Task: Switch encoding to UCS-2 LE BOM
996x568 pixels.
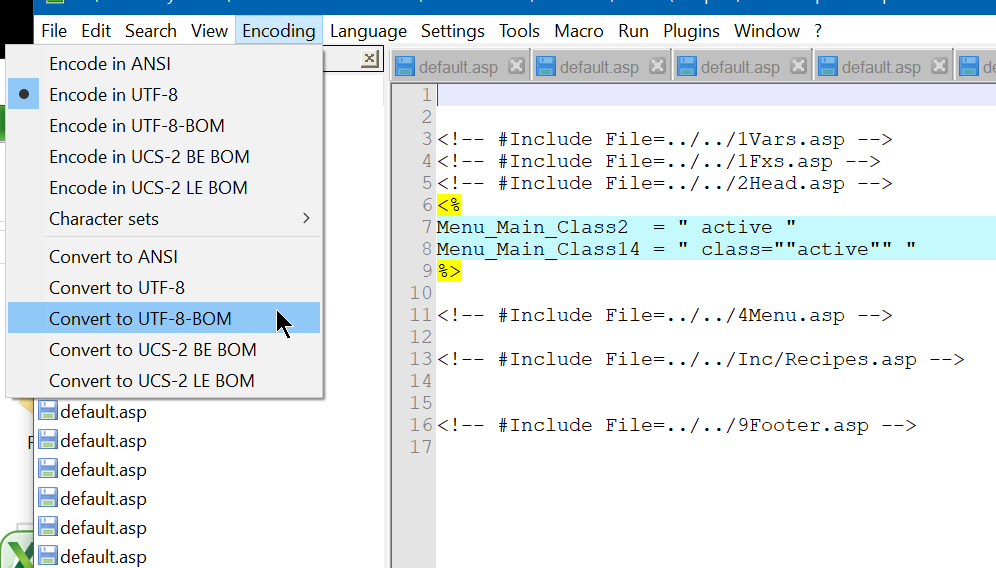Action: click(148, 188)
